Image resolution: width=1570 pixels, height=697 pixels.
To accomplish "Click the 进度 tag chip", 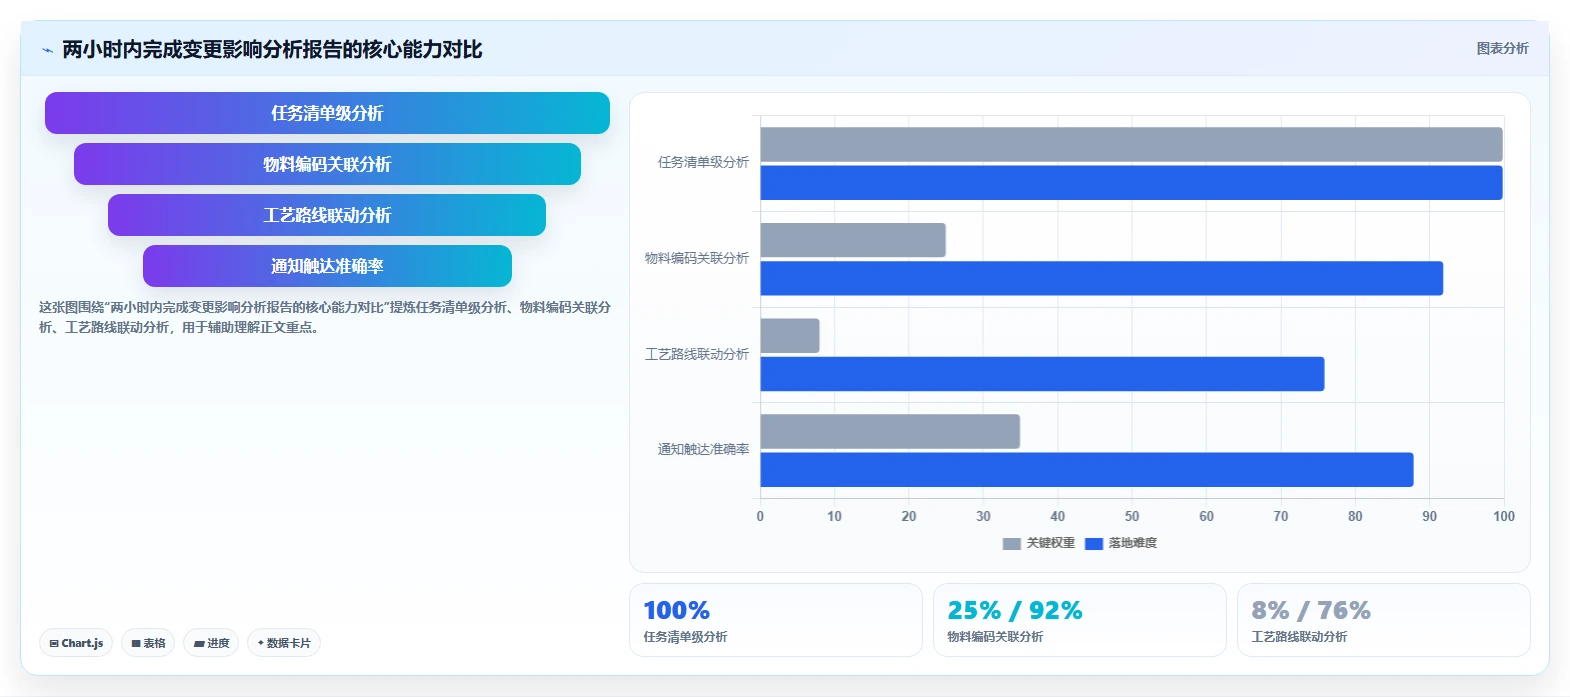I will click(211, 643).
